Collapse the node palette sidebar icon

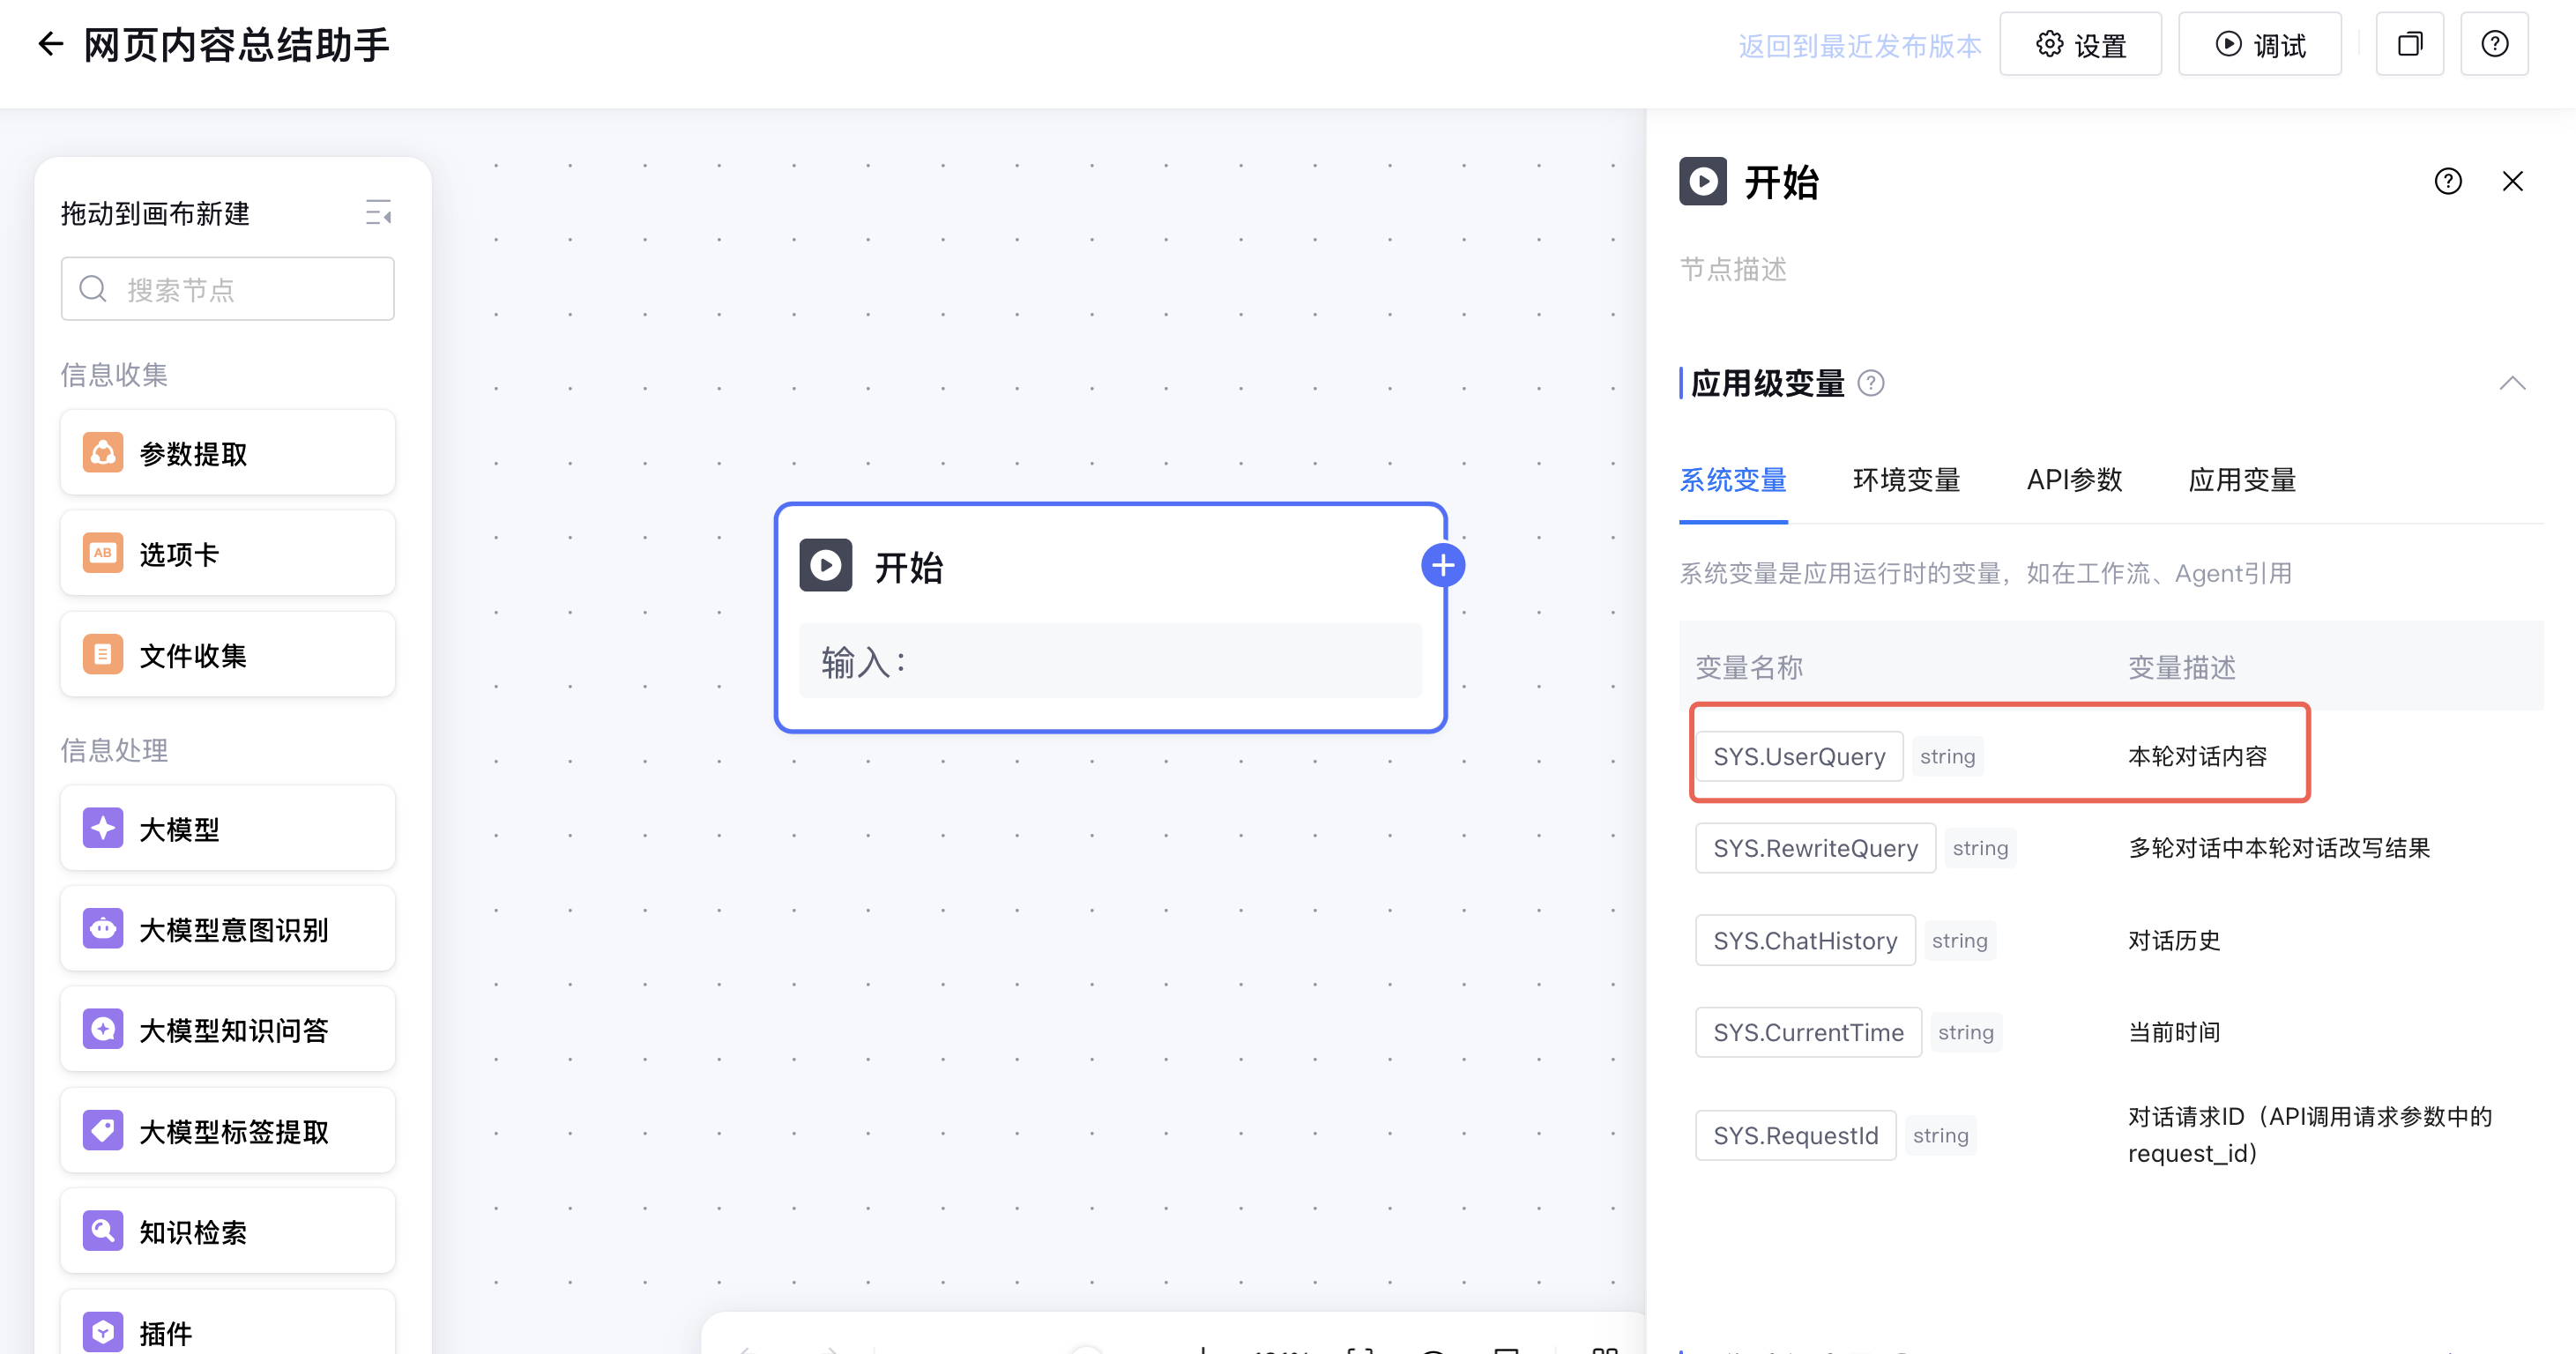point(378,212)
